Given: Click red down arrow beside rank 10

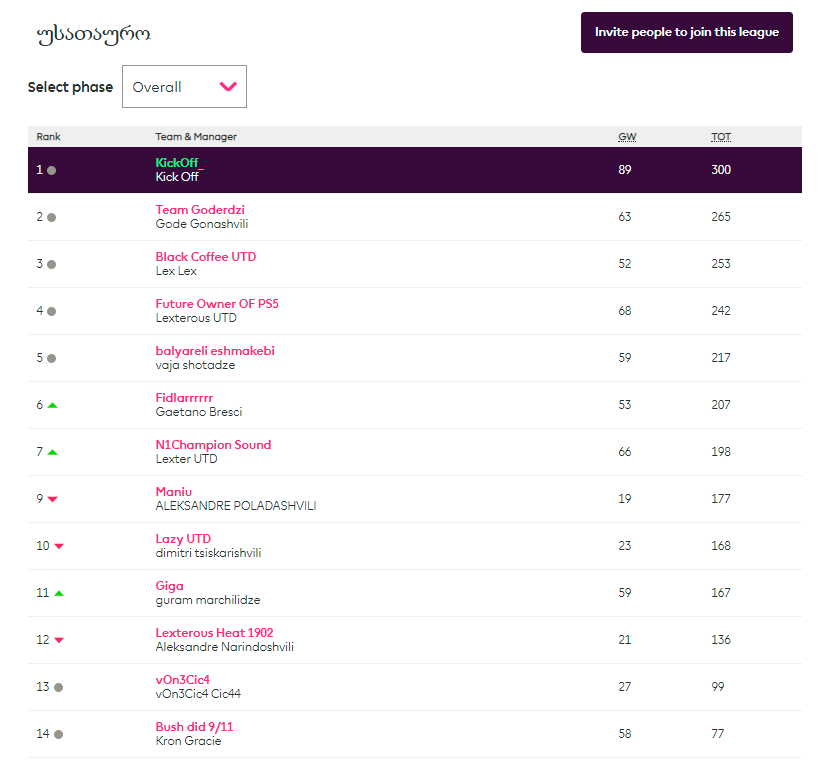Looking at the screenshot, I should pos(58,546).
